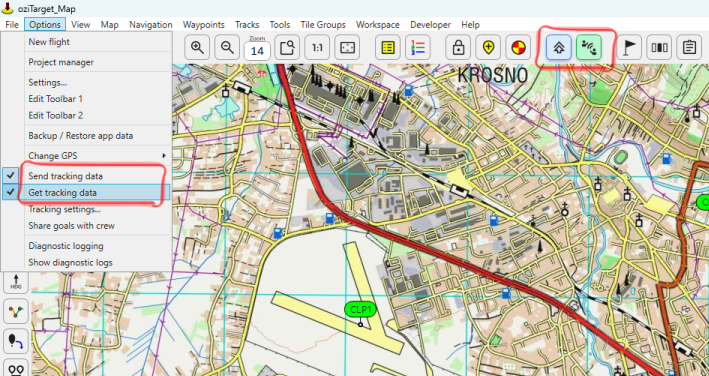Toggle the green get tracking toolbar icon
This screenshot has width=709, height=376.
589,47
